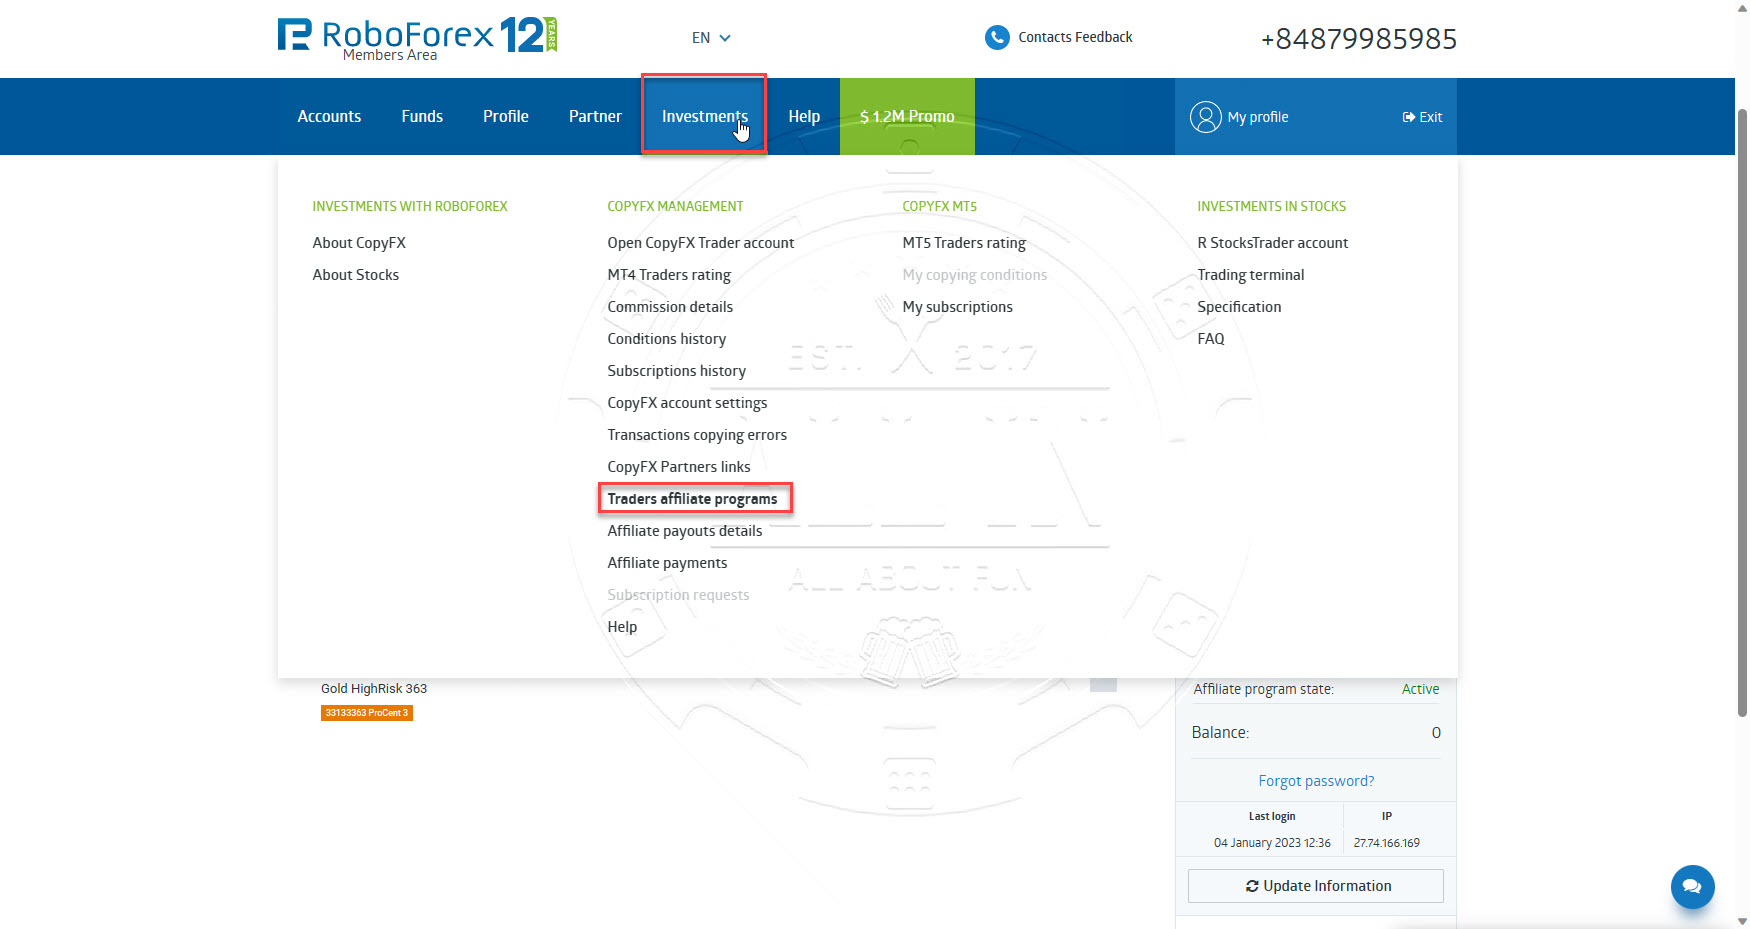Open Trading terminal link

[1250, 275]
